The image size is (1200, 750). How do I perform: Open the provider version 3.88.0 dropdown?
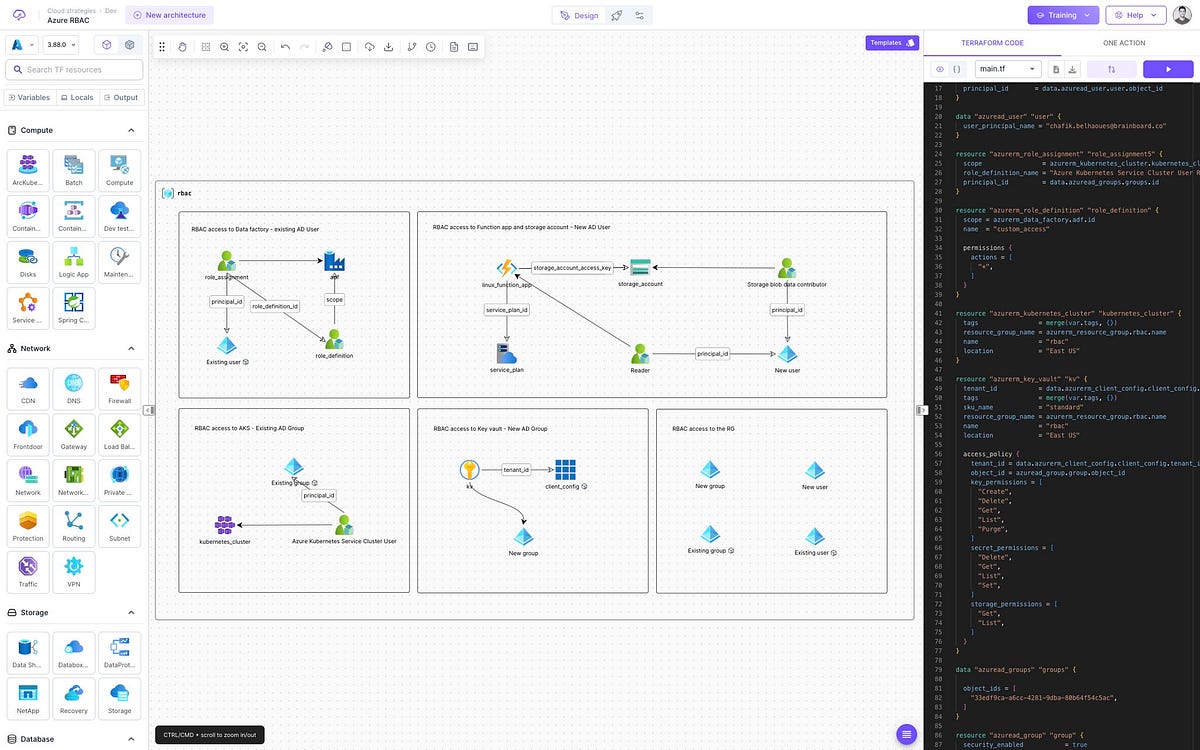(x=60, y=45)
